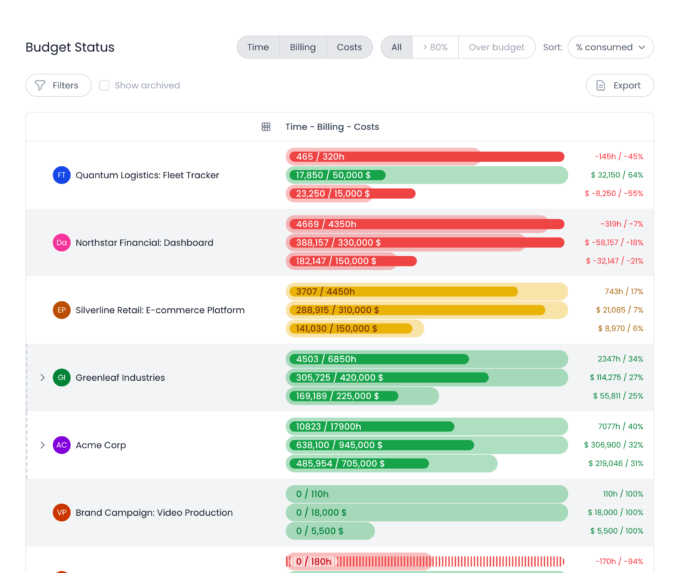700x573 pixels.
Task: Click the 743h / 17% value
Action: coord(624,291)
